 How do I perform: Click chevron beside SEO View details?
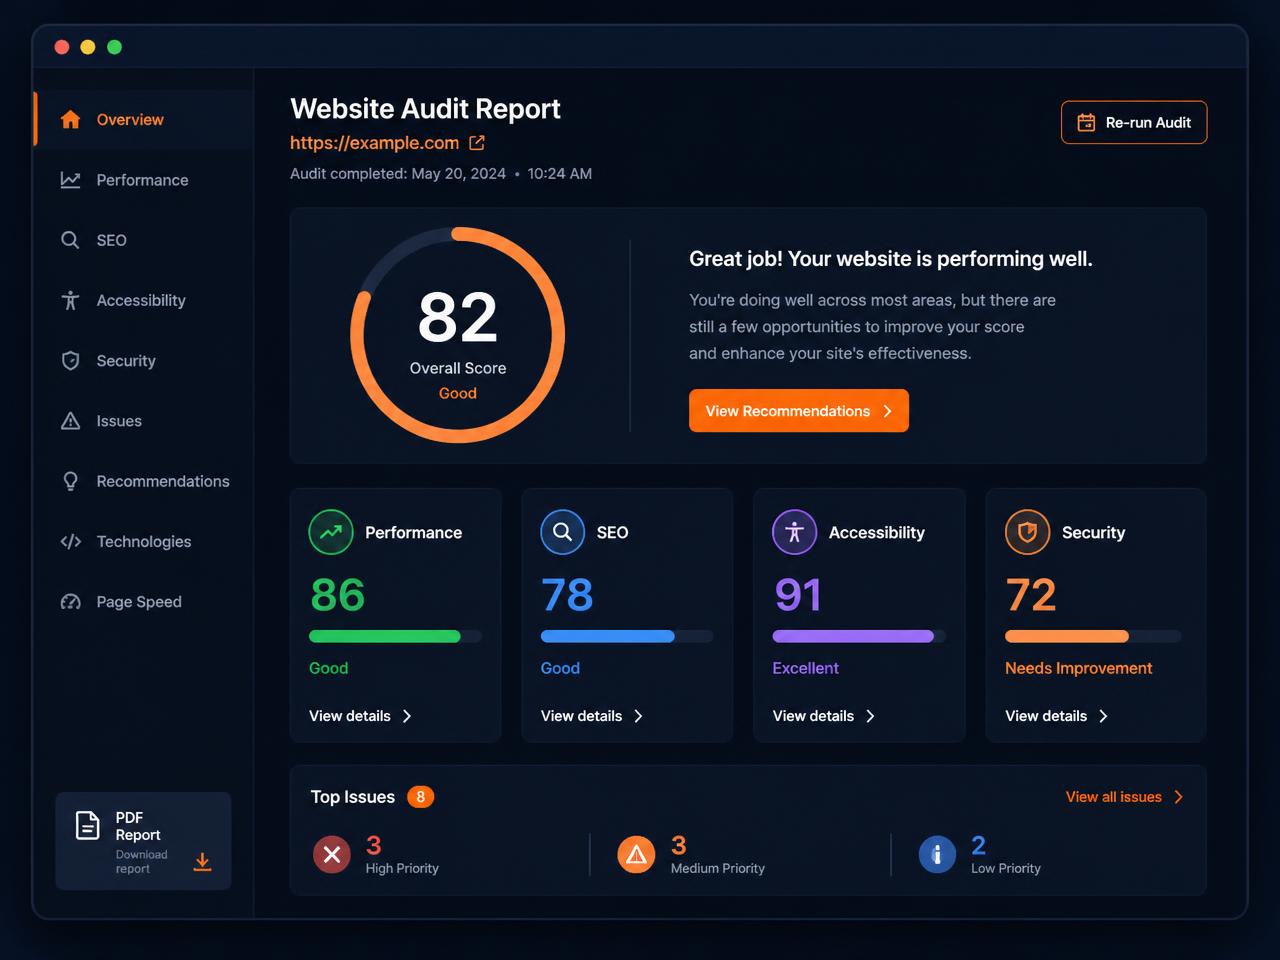(638, 716)
